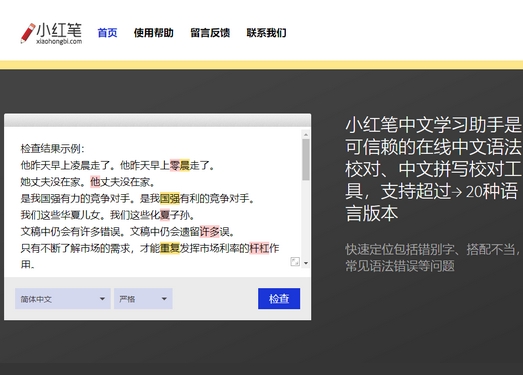Click highlighted 他 in second example line
This screenshot has width=523, height=375.
pos(95,182)
